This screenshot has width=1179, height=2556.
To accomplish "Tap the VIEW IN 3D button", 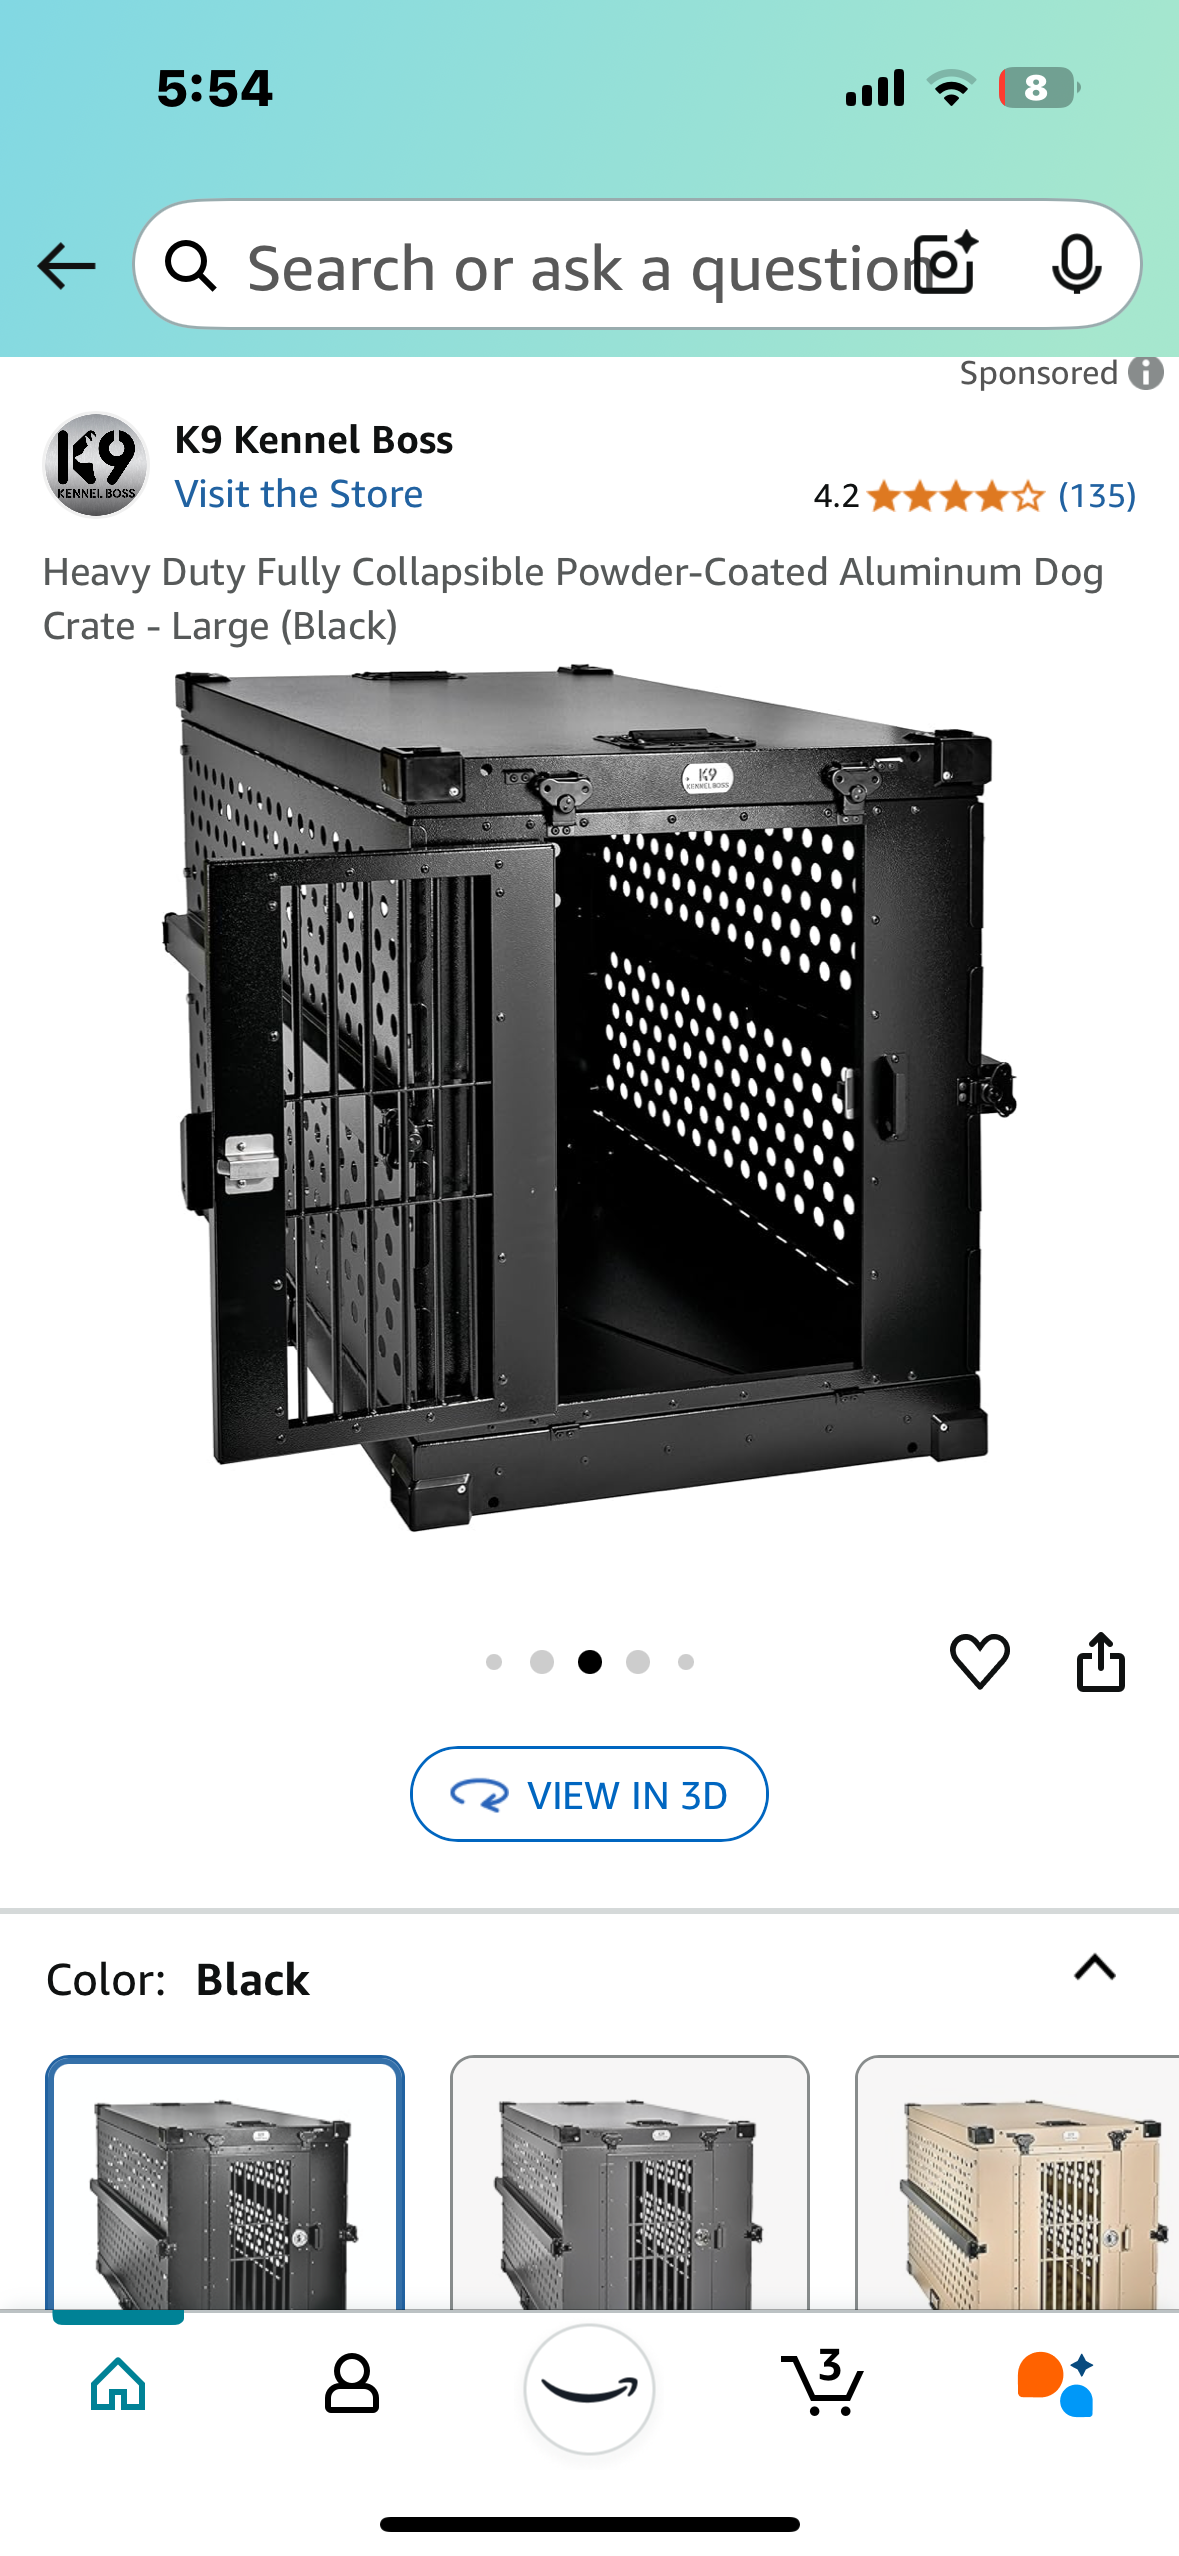I will (x=589, y=1794).
